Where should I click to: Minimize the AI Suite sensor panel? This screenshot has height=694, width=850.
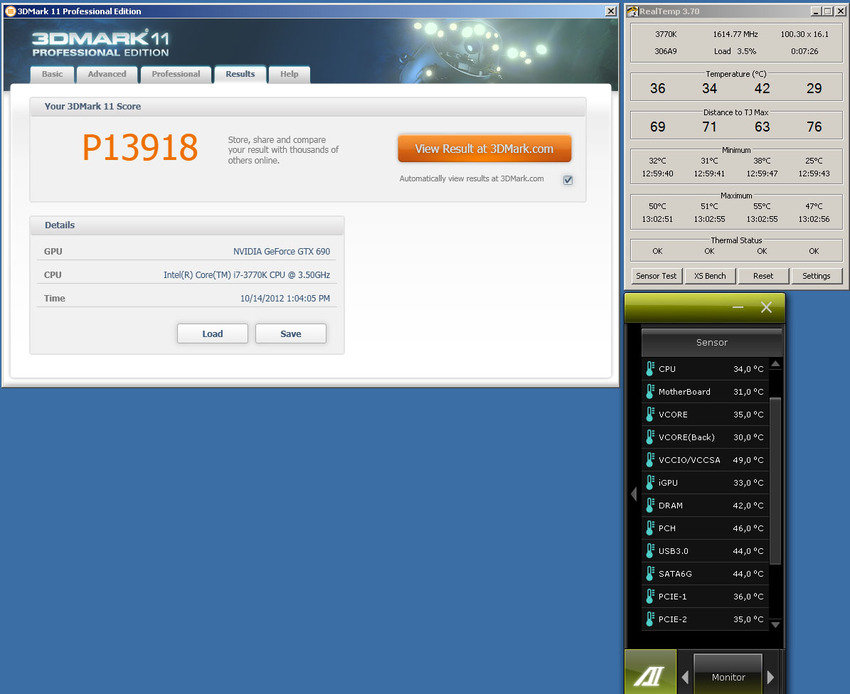tap(738, 307)
